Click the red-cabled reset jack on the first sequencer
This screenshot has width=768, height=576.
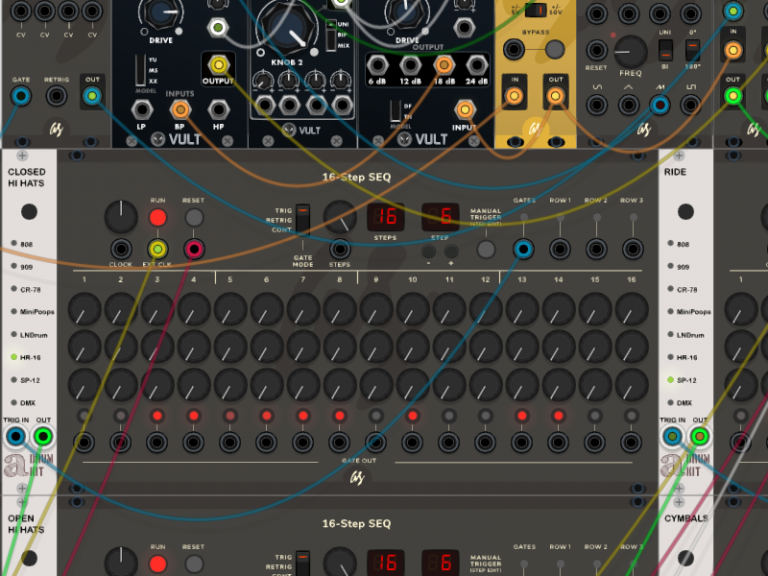point(194,249)
